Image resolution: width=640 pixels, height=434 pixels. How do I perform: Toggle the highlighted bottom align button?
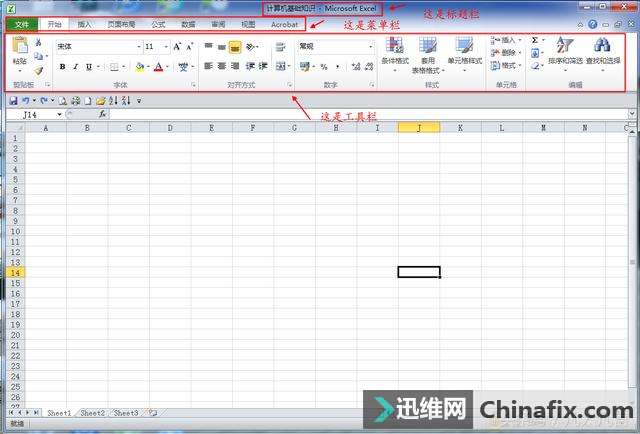point(235,47)
